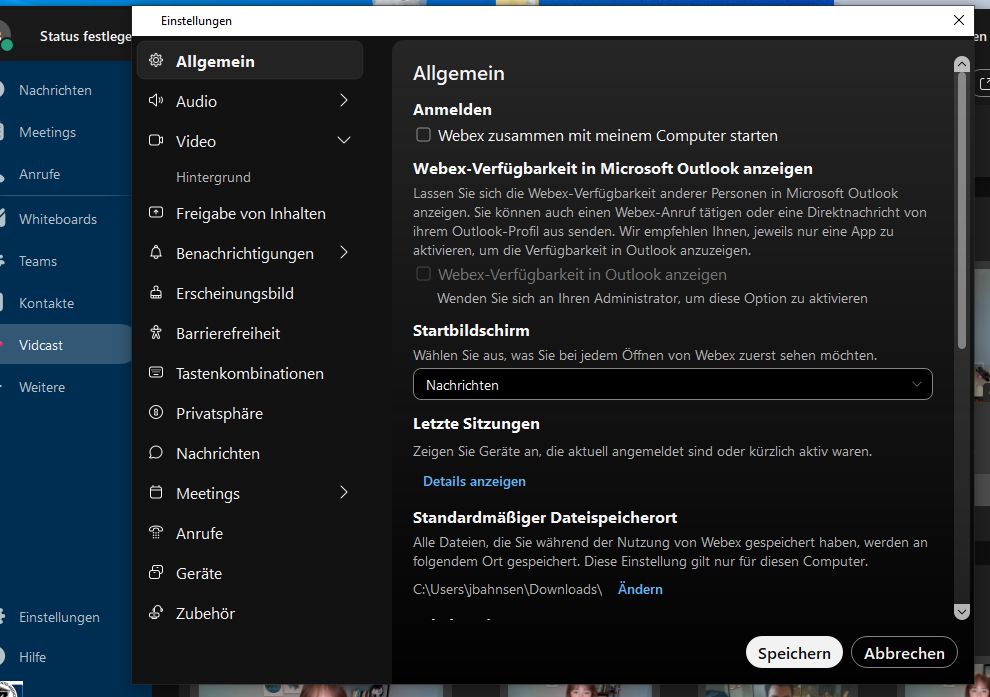Viewport: 990px width, 697px height.
Task: Open the Privatsphäre settings
Action: pyautogui.click(x=218, y=413)
